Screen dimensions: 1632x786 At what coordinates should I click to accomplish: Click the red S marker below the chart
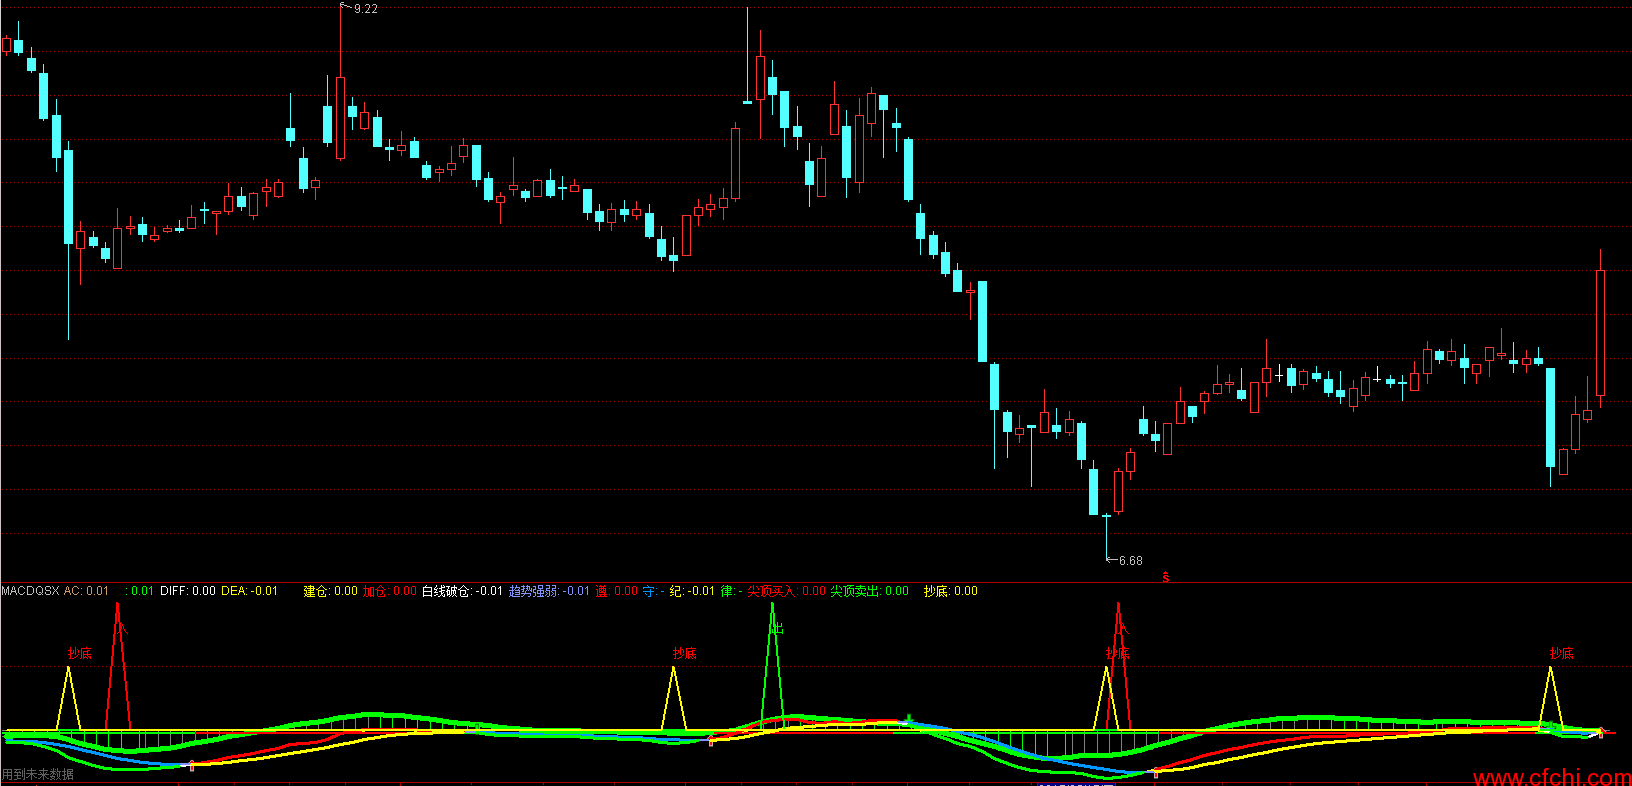click(x=1166, y=577)
